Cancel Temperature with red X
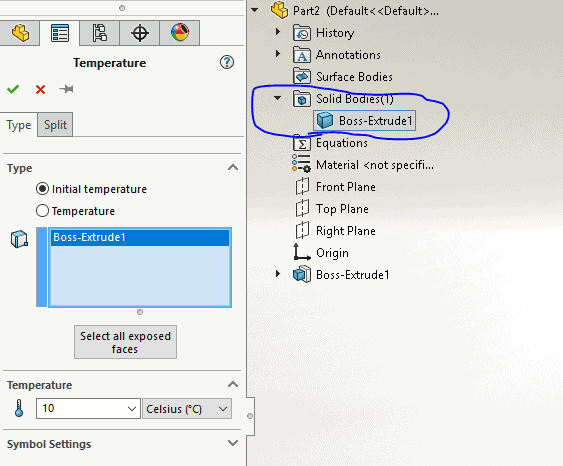563x466 pixels. point(40,89)
